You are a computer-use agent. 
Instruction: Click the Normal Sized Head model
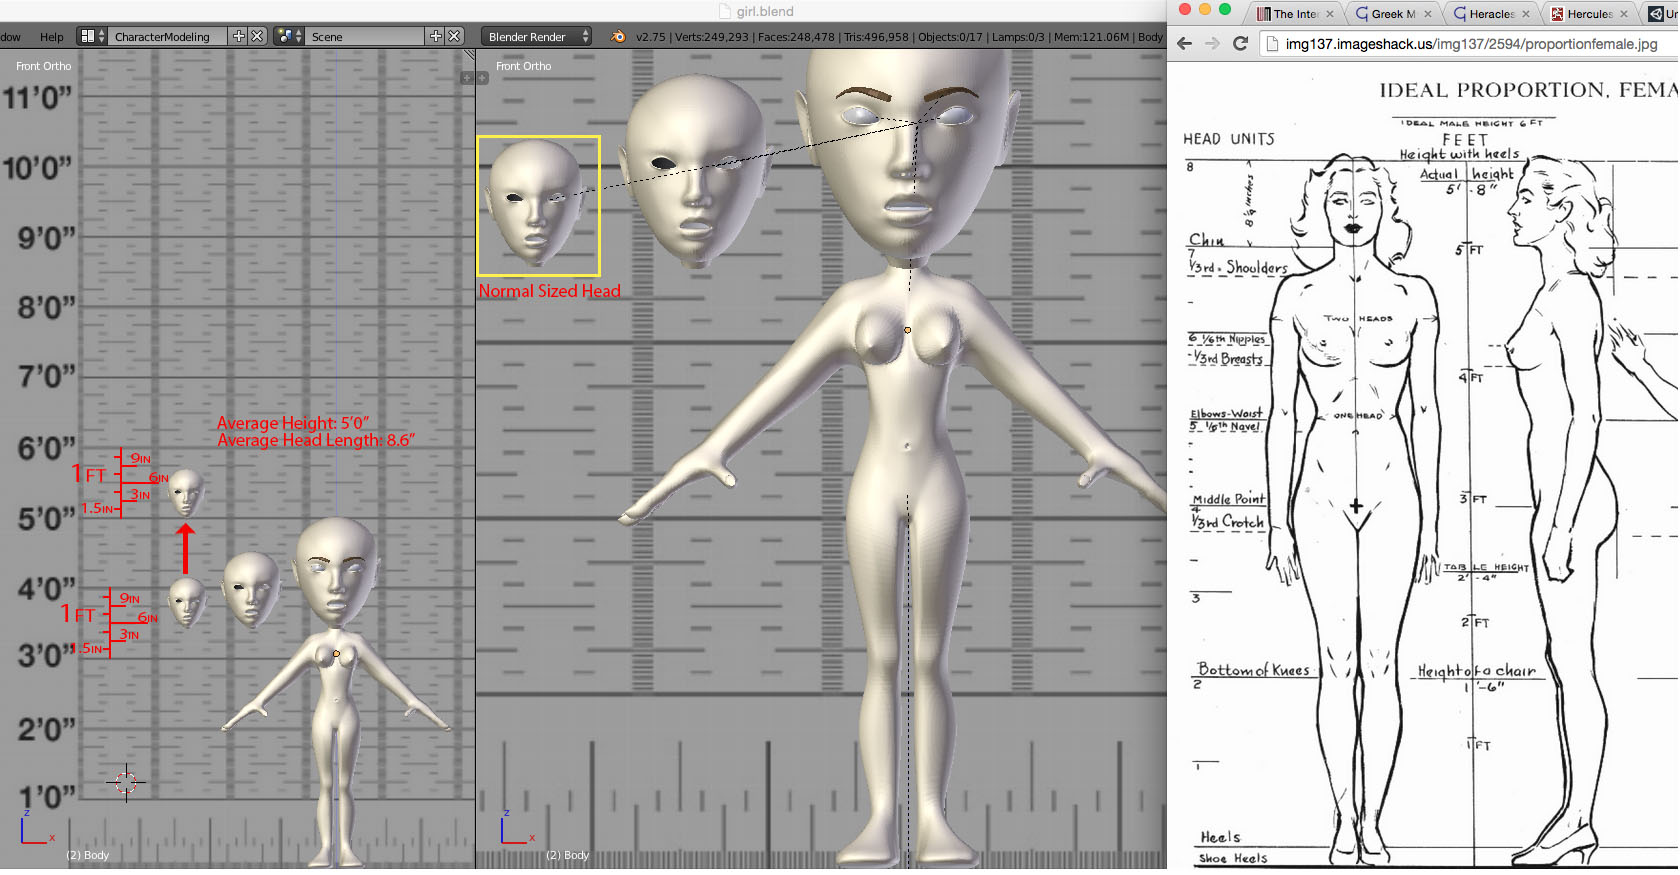coord(535,203)
